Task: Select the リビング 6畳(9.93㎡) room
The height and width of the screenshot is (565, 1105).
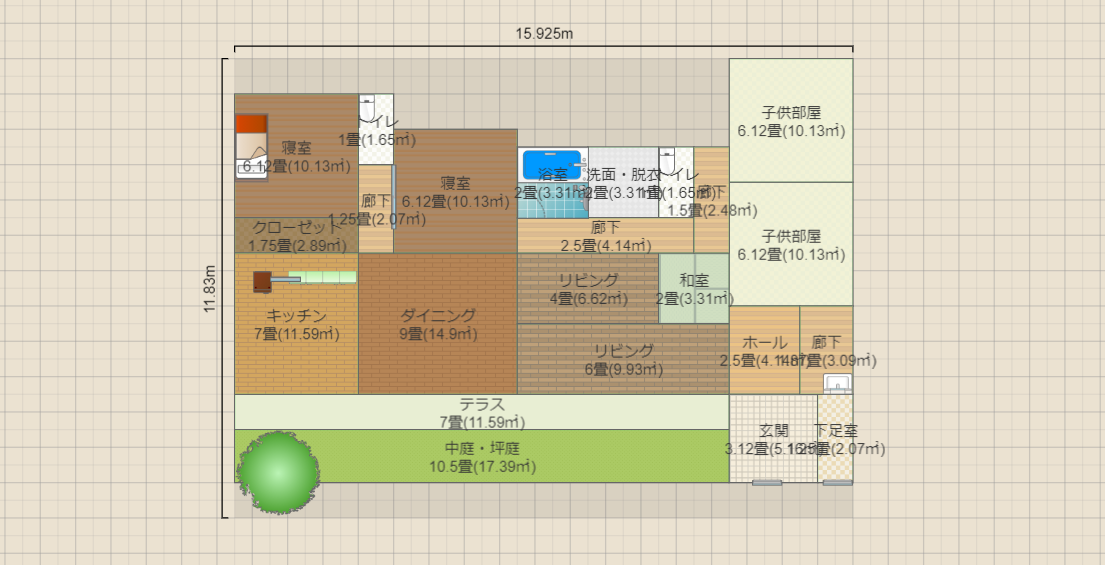Action: (624, 359)
